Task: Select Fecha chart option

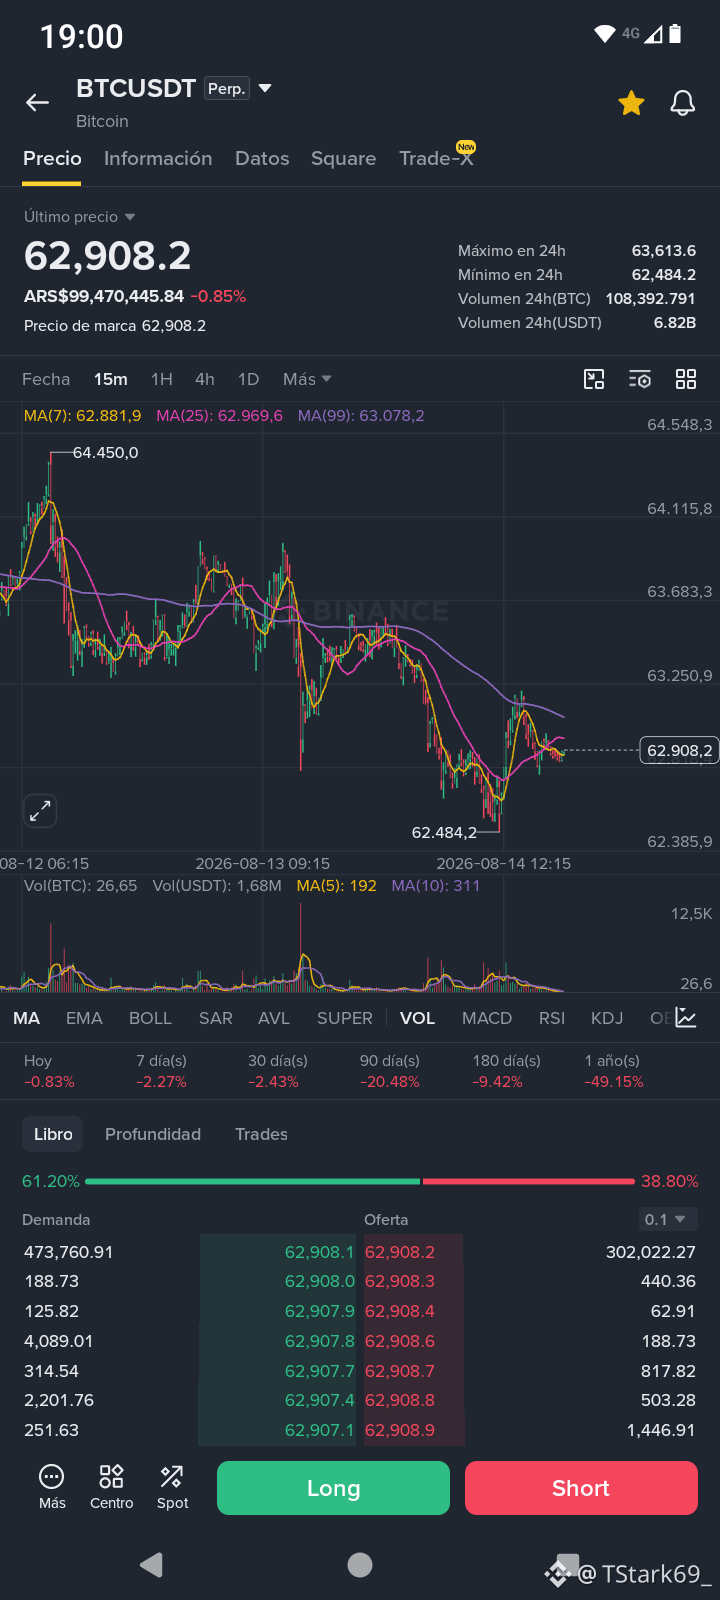Action: [x=46, y=379]
